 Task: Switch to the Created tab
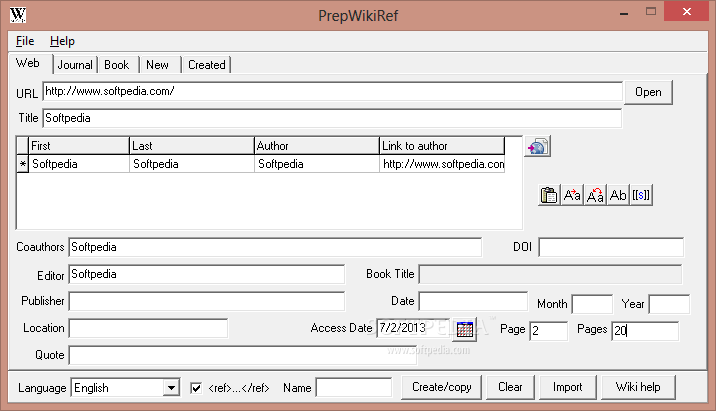(x=207, y=65)
